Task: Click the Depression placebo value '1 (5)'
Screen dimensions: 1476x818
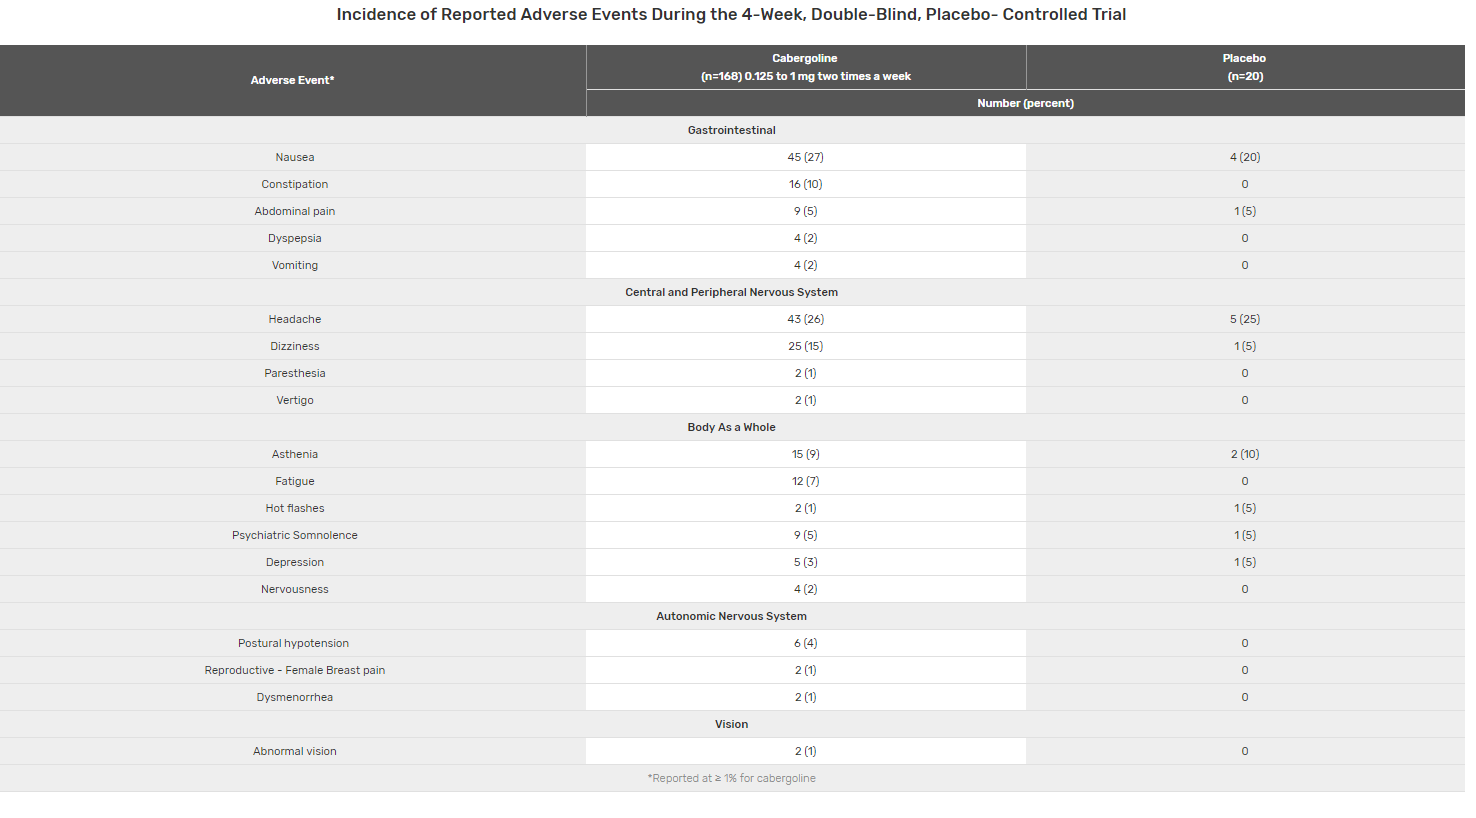Action: pyautogui.click(x=1245, y=562)
